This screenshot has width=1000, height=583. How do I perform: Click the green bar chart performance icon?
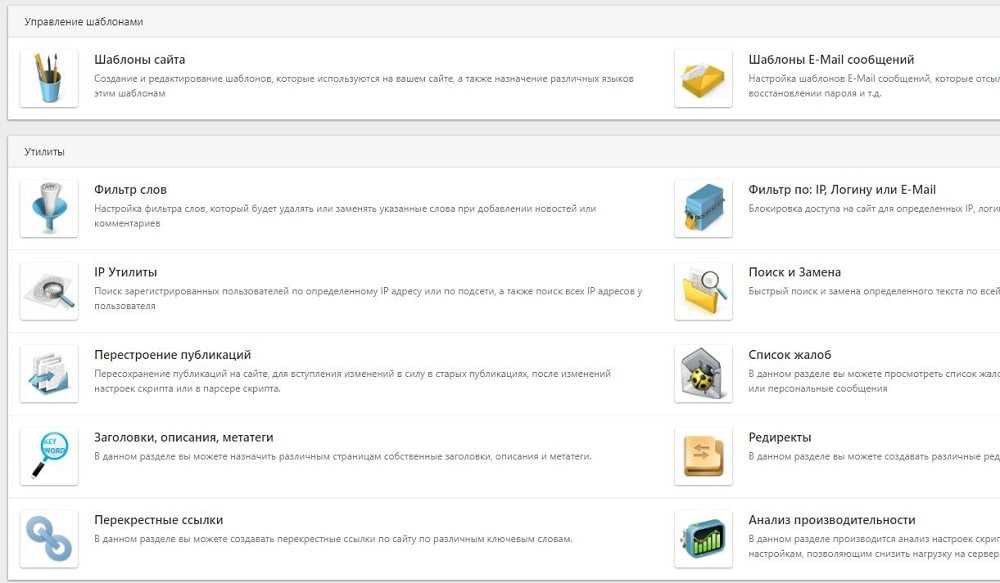pos(703,539)
